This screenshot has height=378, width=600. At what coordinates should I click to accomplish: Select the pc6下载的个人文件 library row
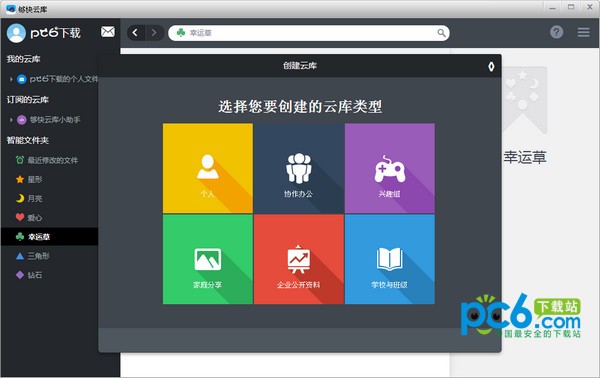tap(50, 79)
